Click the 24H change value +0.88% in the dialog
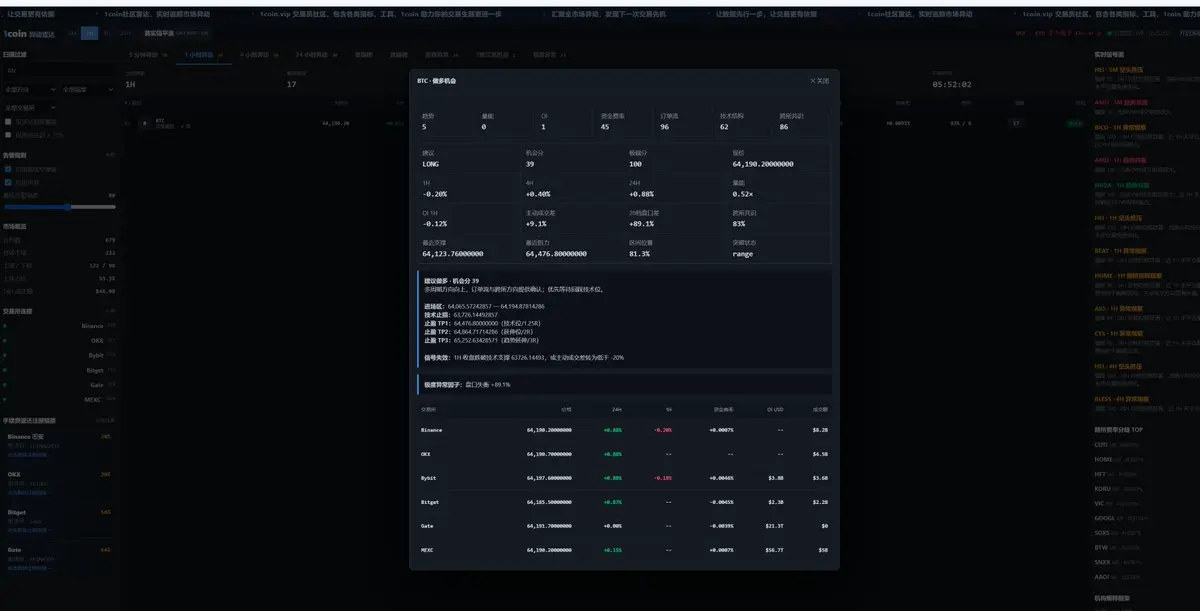1200x611 pixels. pyautogui.click(x=641, y=194)
